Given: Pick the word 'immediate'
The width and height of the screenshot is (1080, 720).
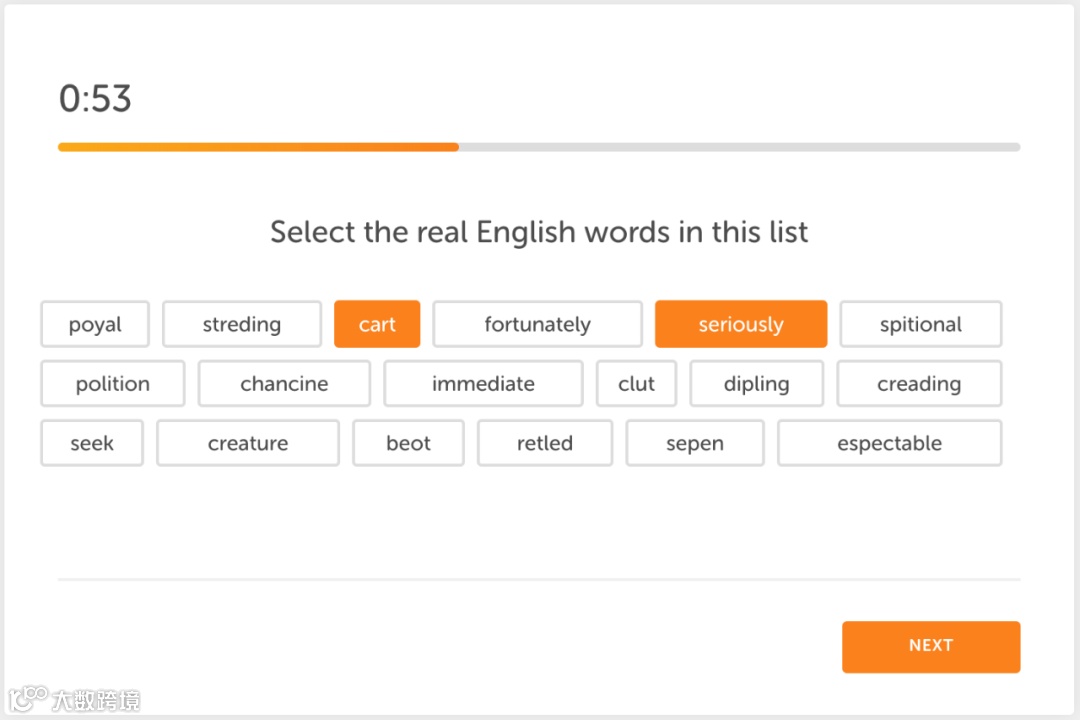Looking at the screenshot, I should click(483, 384).
